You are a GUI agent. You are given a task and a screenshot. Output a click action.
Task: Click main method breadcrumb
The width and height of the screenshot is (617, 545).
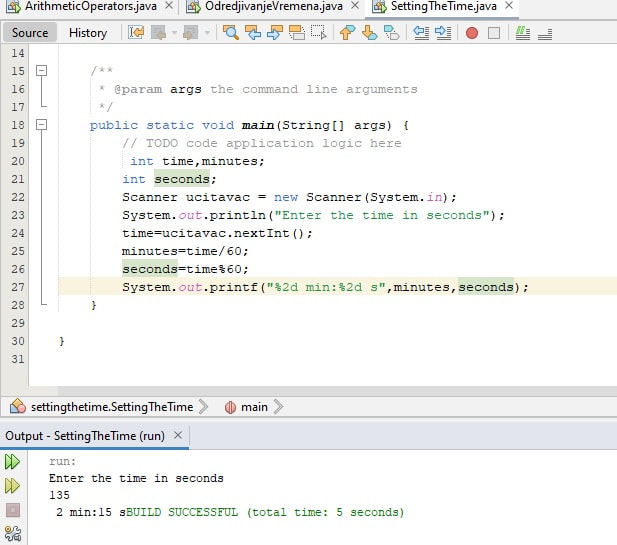[254, 406]
